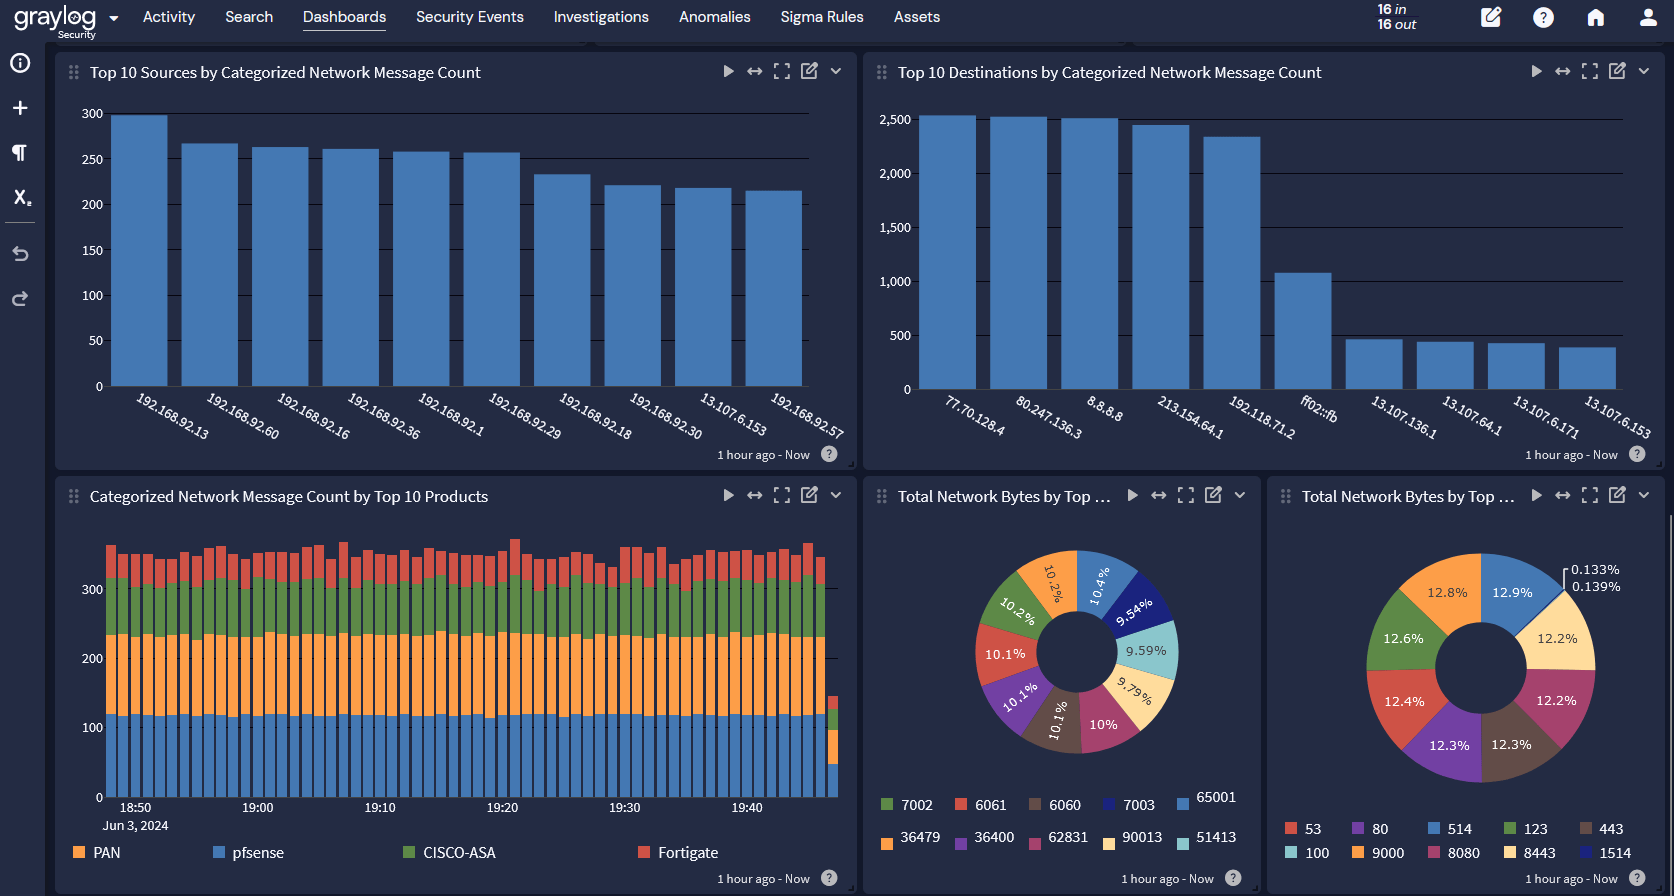Open the Sigma Rules menu item
The height and width of the screenshot is (896, 1674).
[821, 17]
